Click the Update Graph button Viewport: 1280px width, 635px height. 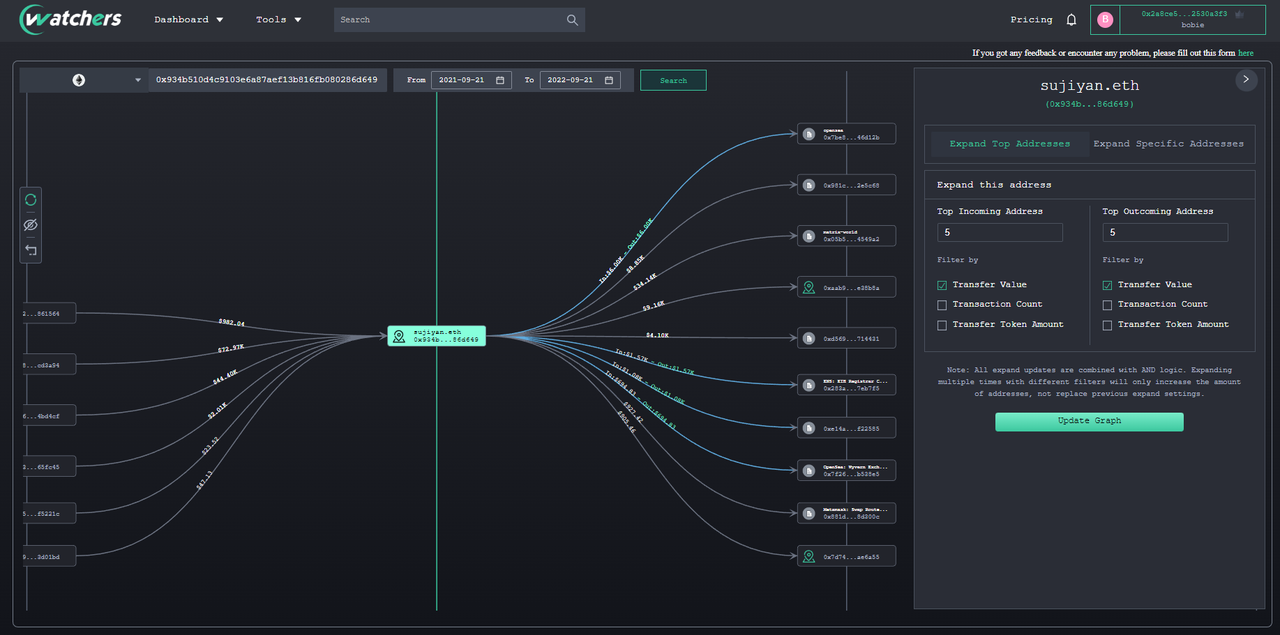click(x=1089, y=421)
